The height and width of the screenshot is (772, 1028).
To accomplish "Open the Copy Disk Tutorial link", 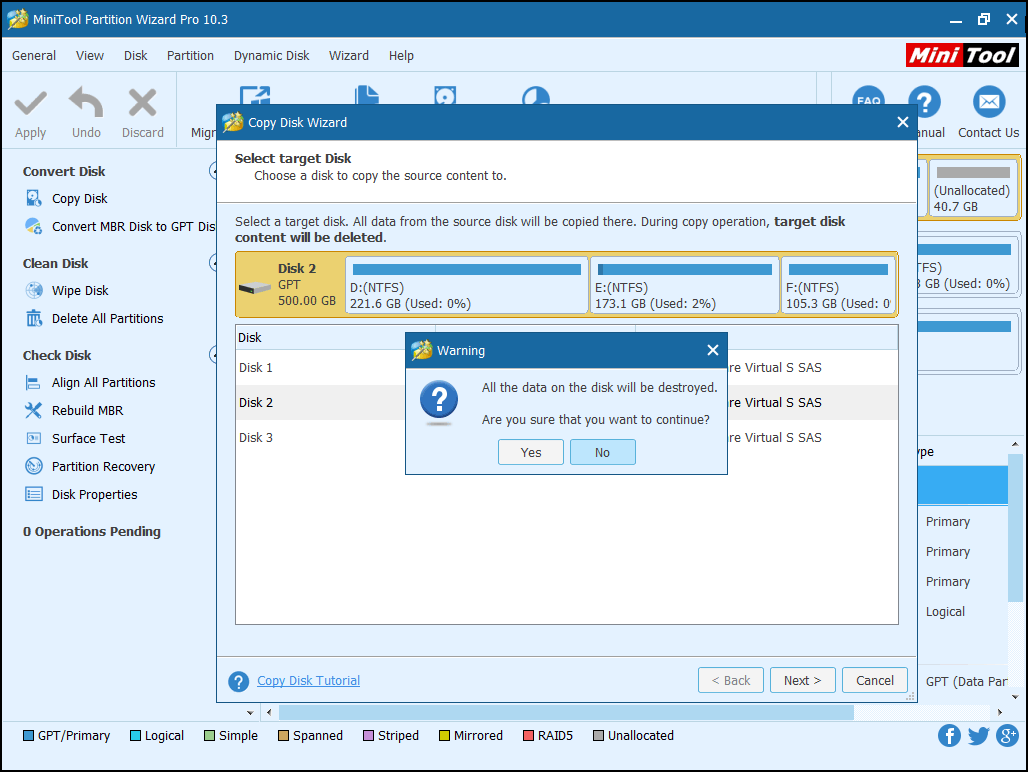I will [x=308, y=681].
